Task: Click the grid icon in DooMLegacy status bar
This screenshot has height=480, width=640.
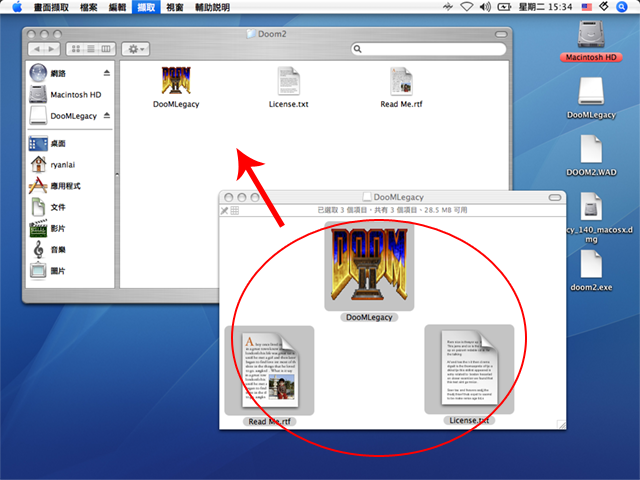Action: [x=234, y=211]
